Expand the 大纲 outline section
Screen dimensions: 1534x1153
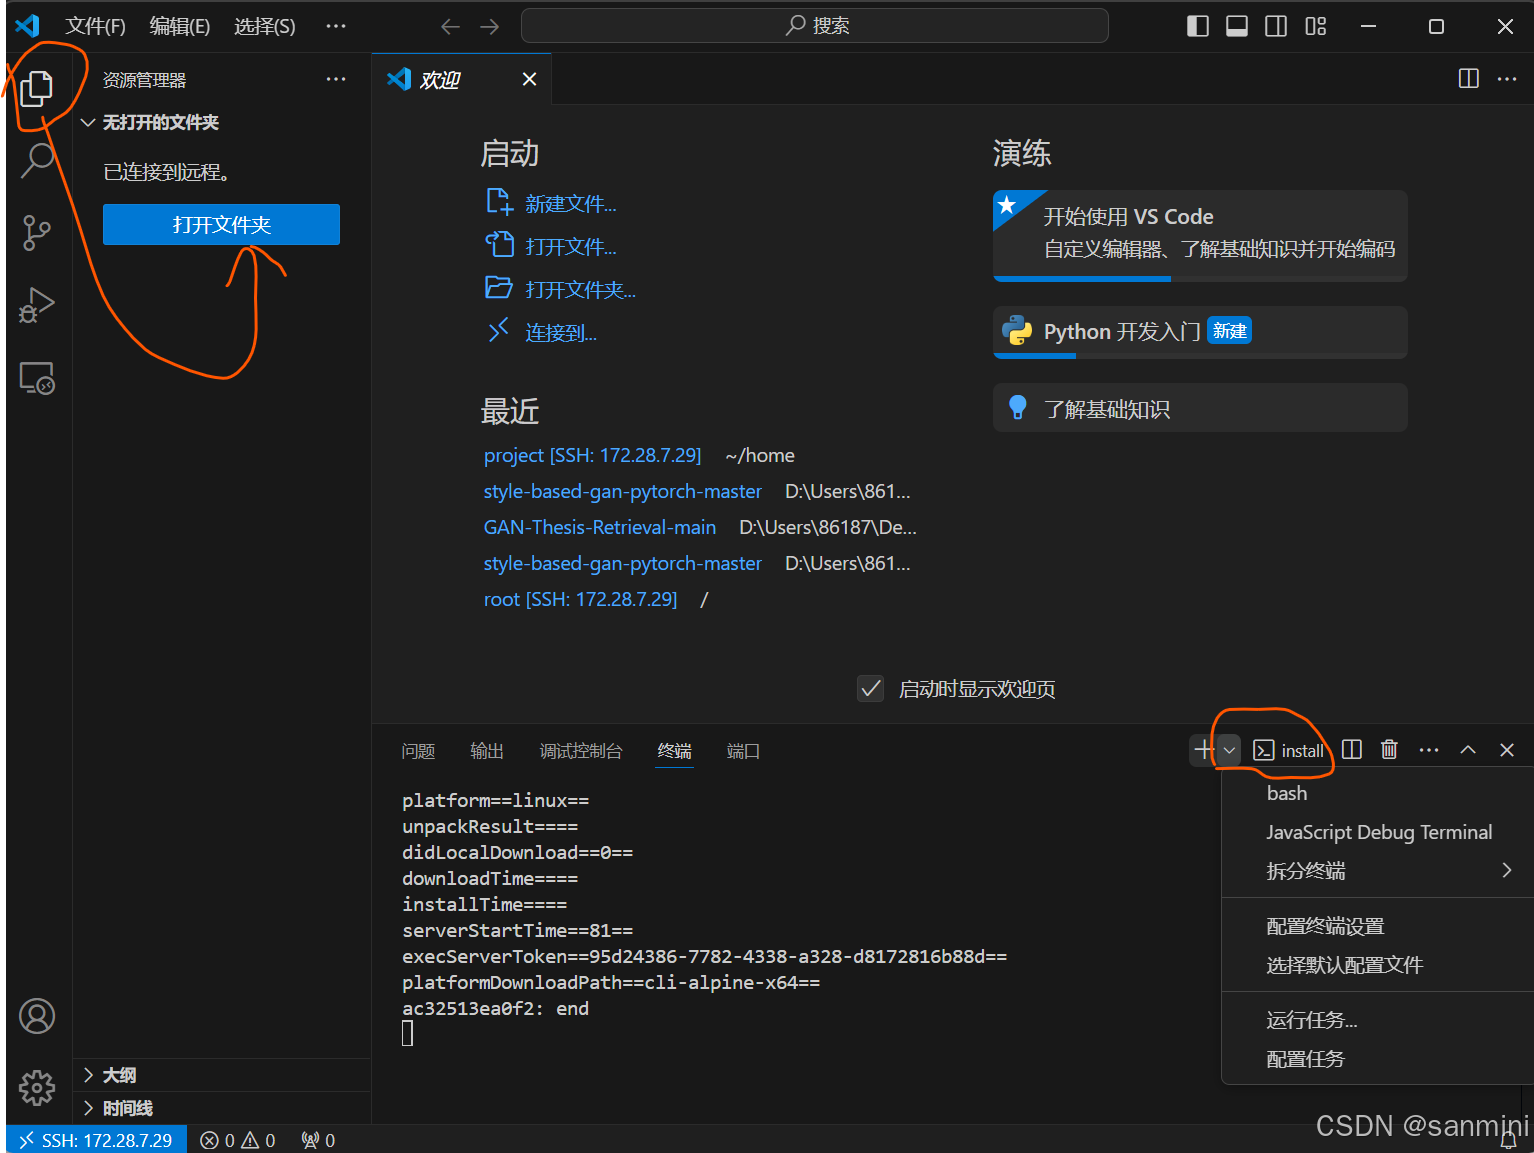point(119,1075)
